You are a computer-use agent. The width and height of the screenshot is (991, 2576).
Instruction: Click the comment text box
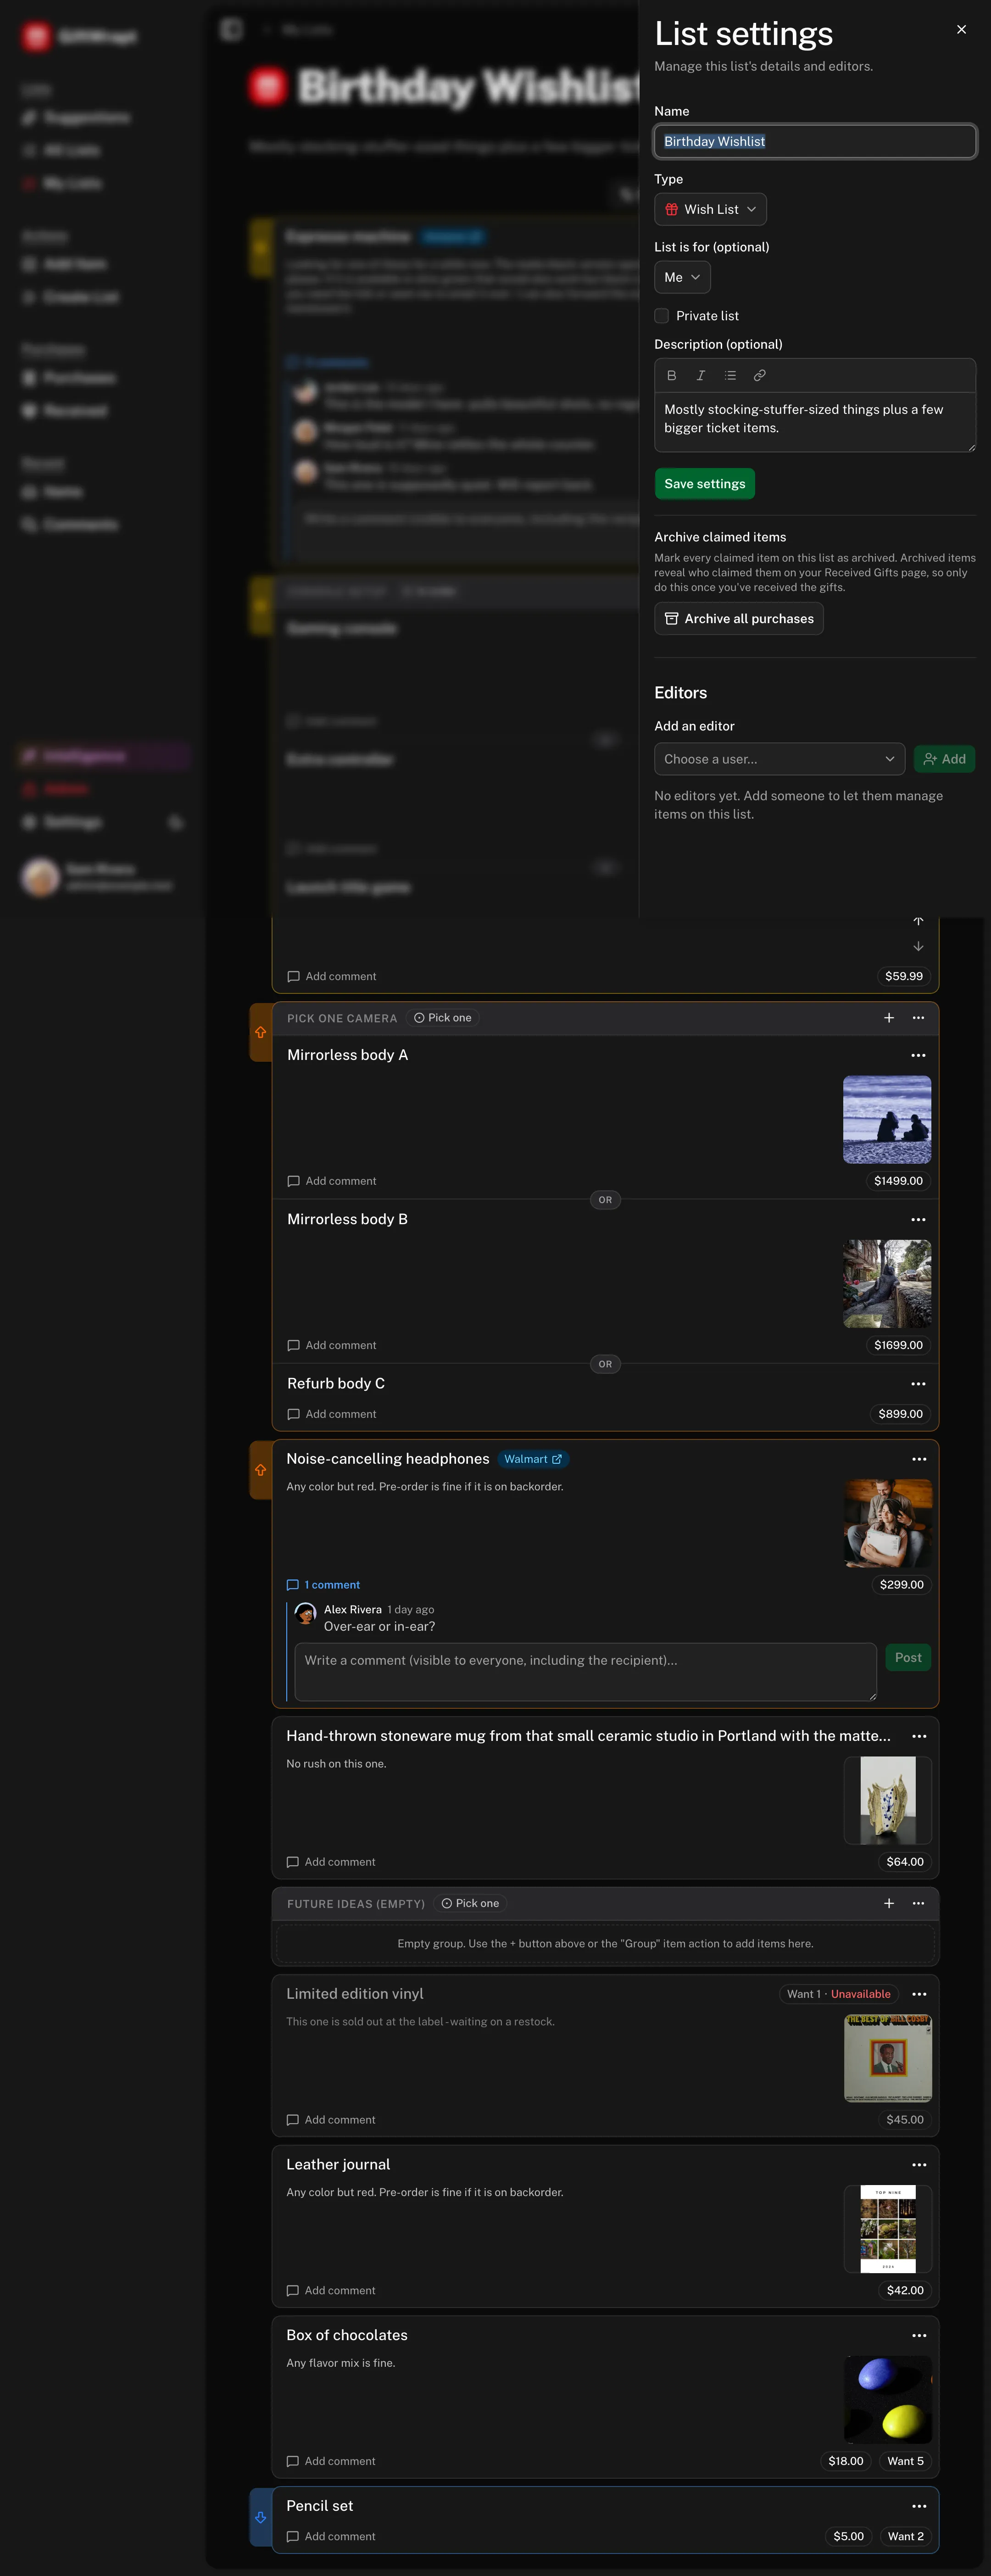(585, 1672)
